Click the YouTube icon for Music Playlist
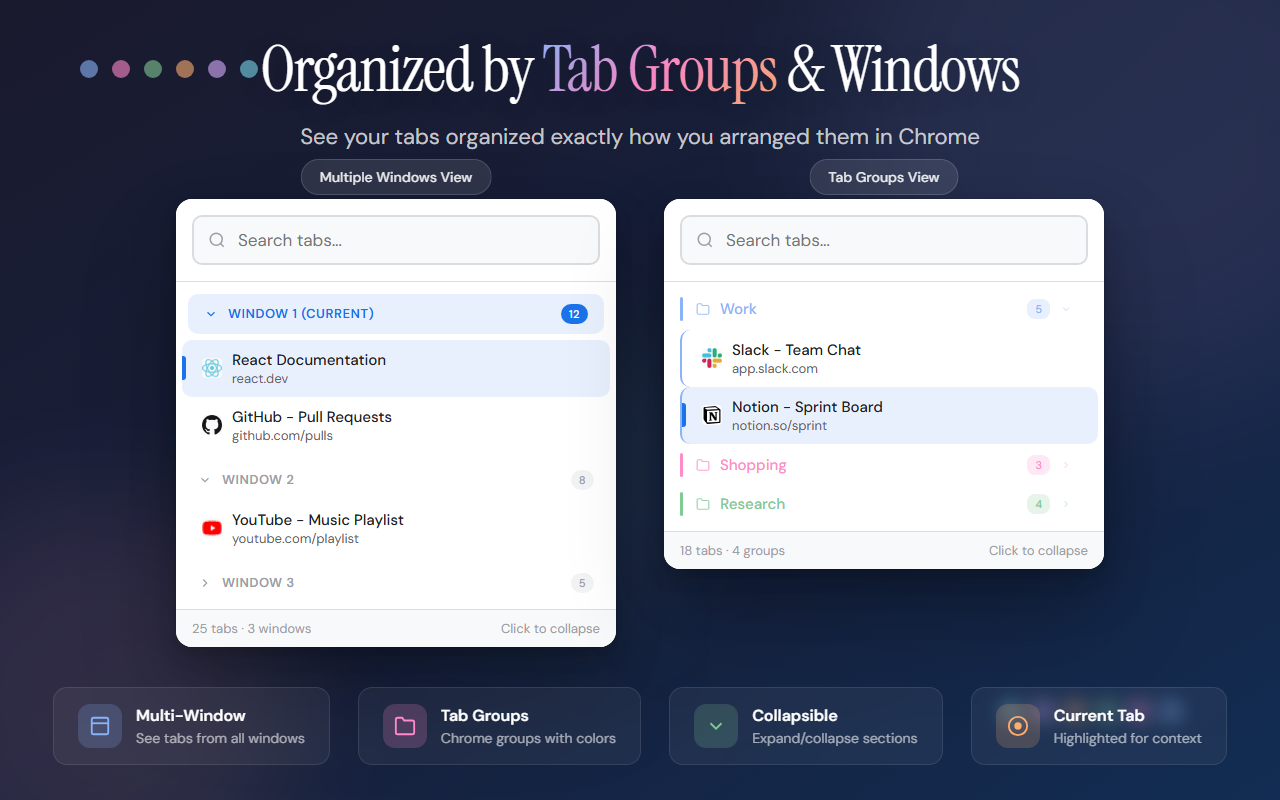This screenshot has width=1280, height=800. [212, 528]
